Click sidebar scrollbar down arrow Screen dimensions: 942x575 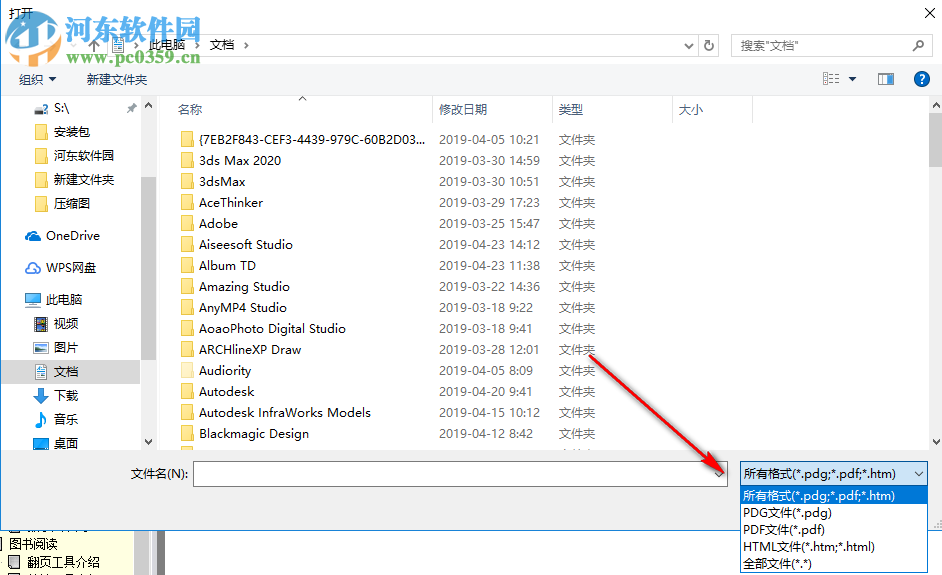click(x=148, y=442)
